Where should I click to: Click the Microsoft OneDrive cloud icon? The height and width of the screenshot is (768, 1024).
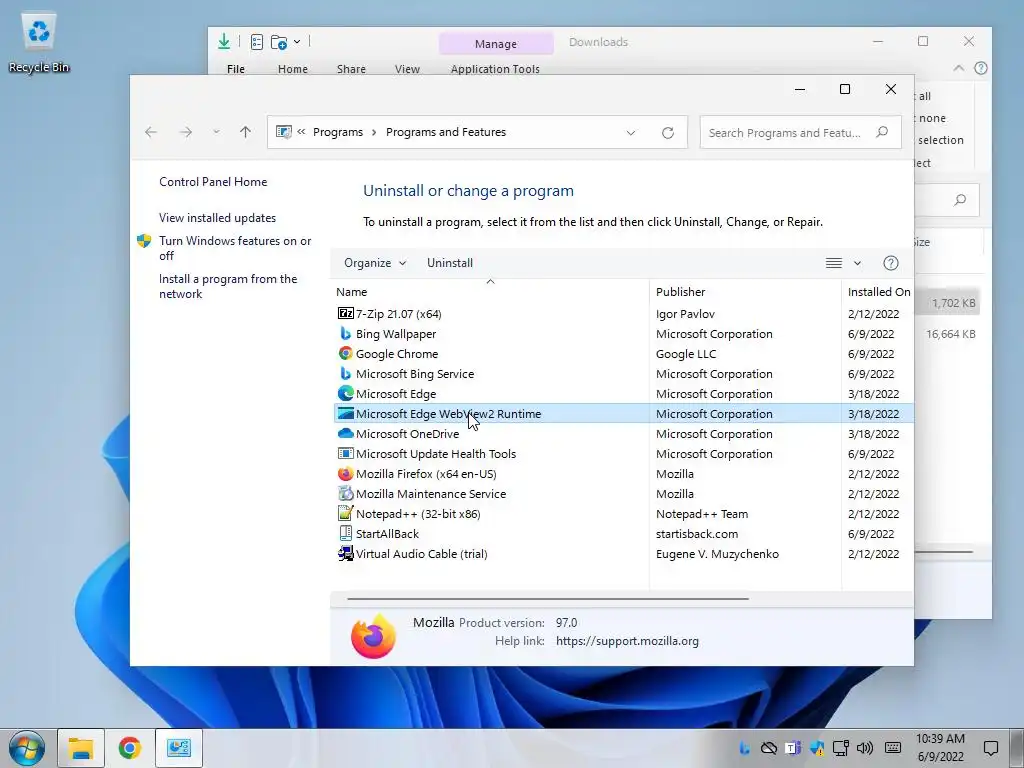tap(345, 434)
